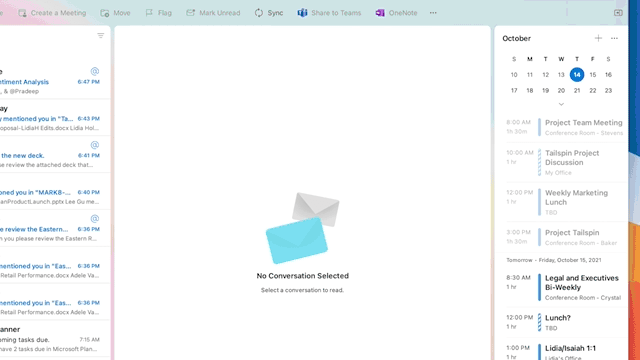
Task: Flag the message using the Flag button
Action: point(159,13)
